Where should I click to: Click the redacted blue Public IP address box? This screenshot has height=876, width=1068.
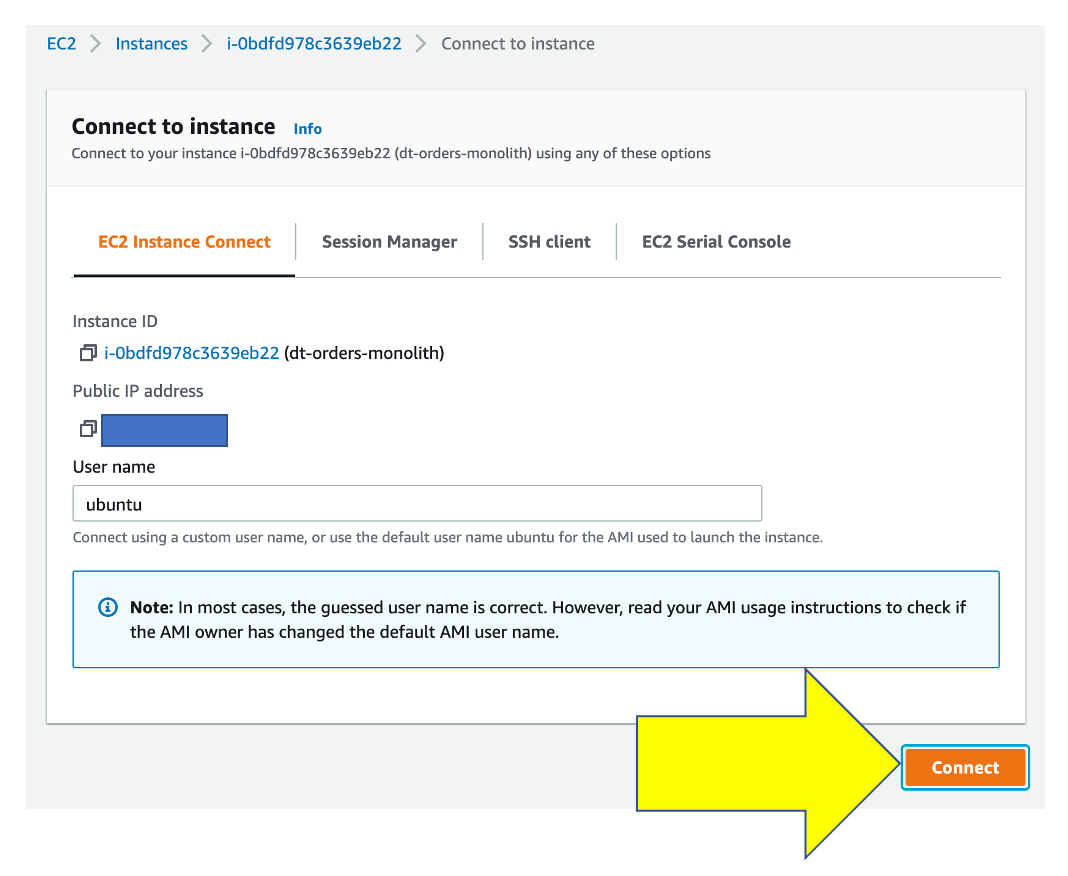click(165, 430)
